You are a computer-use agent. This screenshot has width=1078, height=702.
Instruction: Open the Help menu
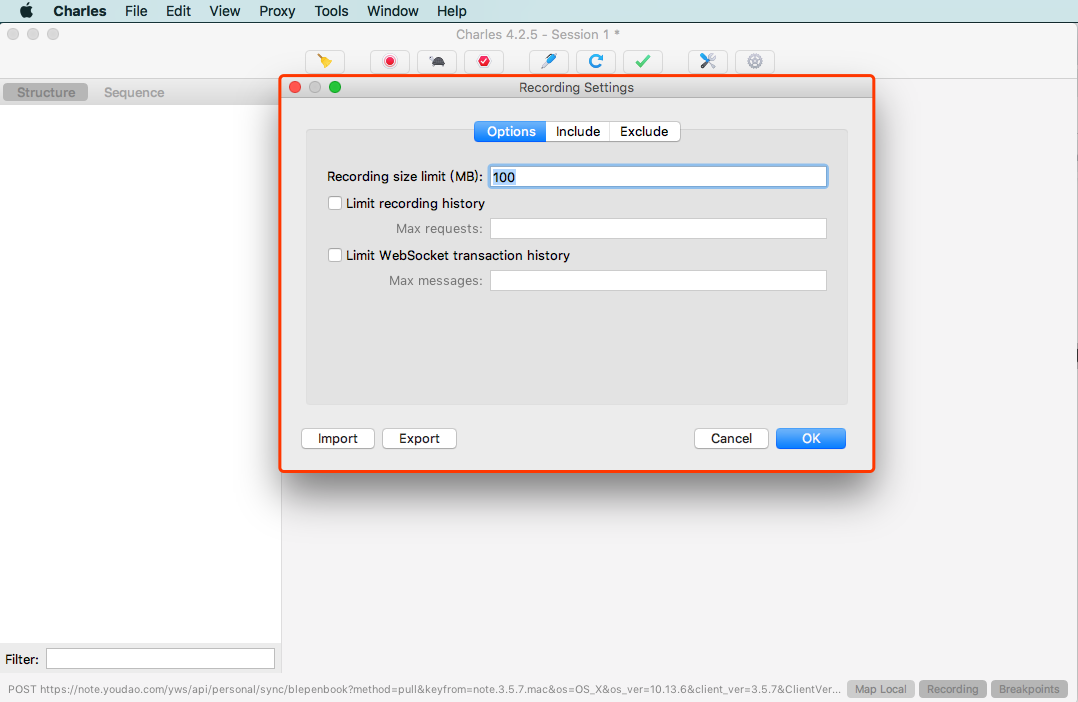(x=452, y=11)
